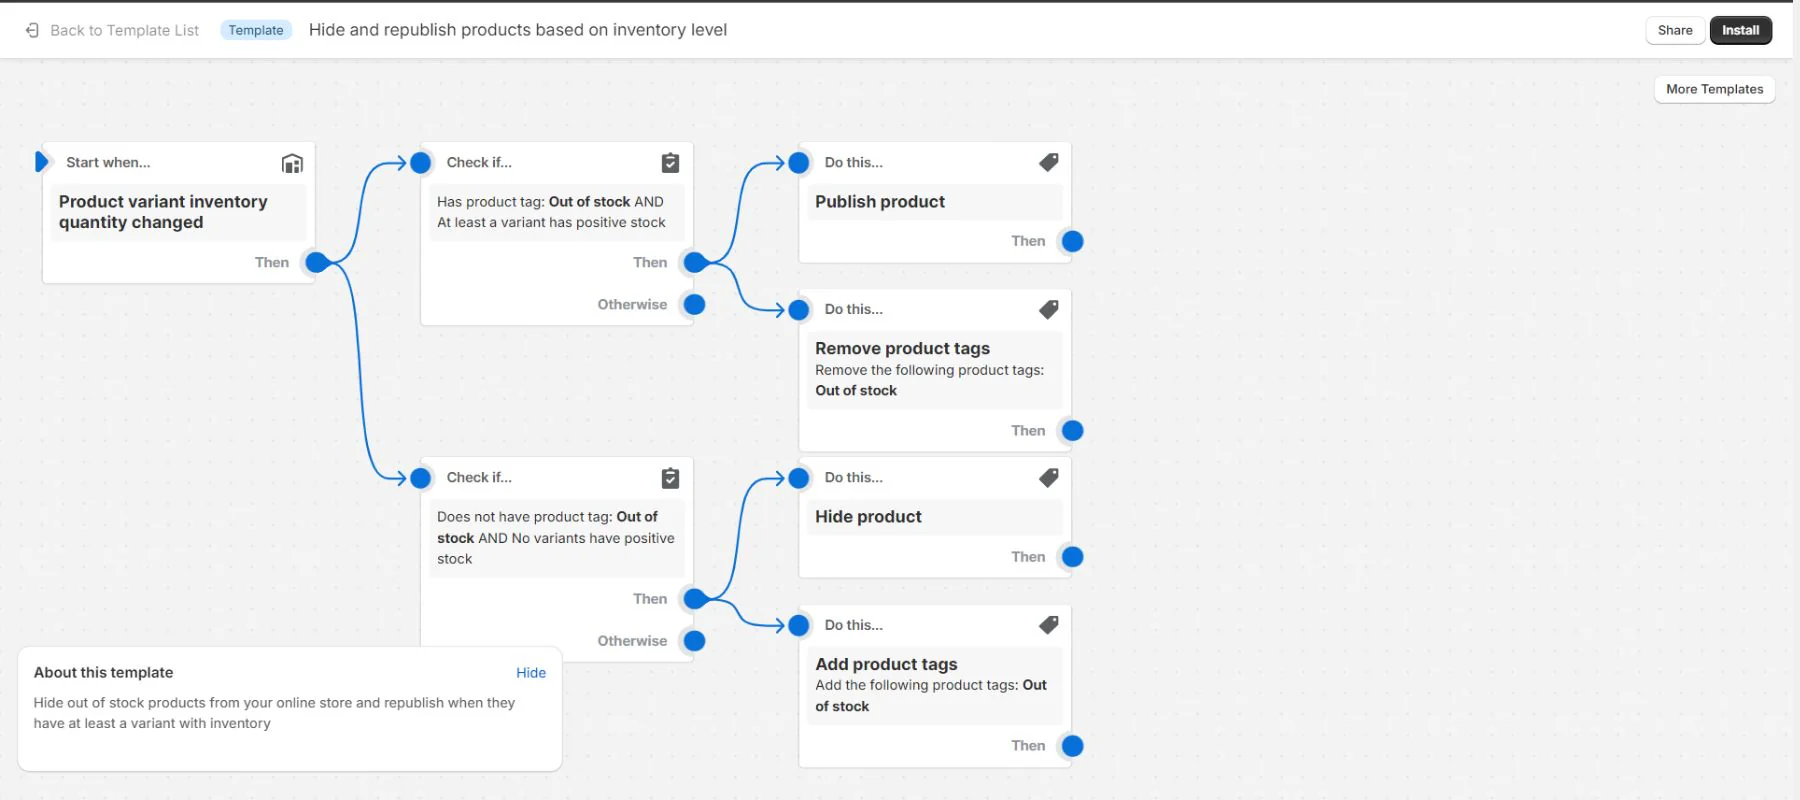Image resolution: width=1800 pixels, height=800 pixels.
Task: Click Then connector on Add product tags card
Action: (1072, 746)
